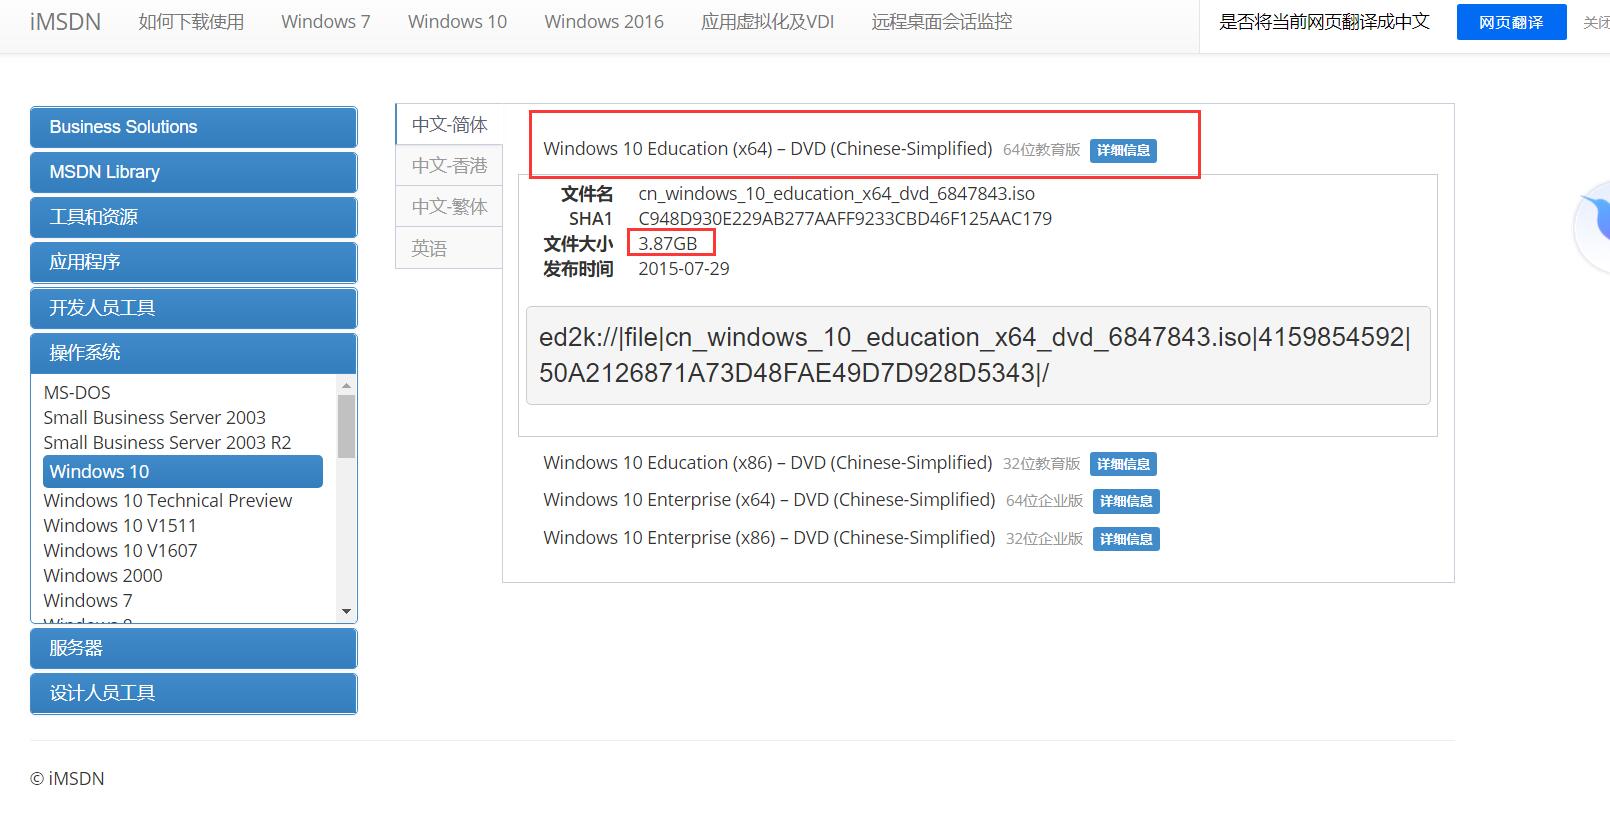The width and height of the screenshot is (1610, 826).
Task: Toggle 详细信息 for Enterprise x86
Action: (1126, 539)
